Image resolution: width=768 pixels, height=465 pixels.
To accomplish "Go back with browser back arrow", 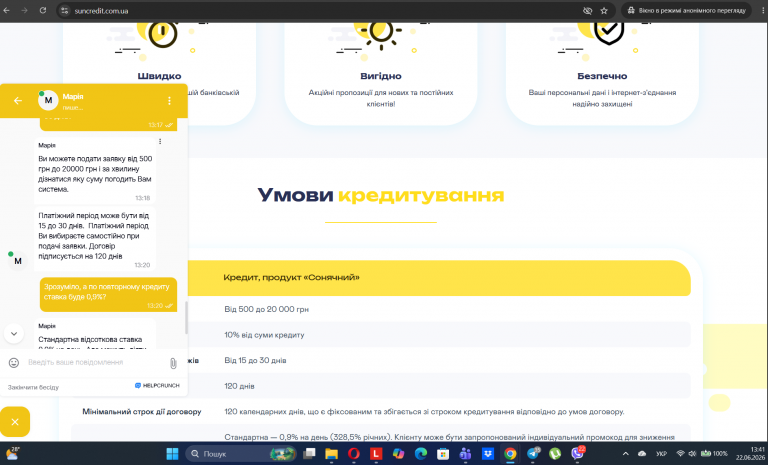I will (6, 10).
